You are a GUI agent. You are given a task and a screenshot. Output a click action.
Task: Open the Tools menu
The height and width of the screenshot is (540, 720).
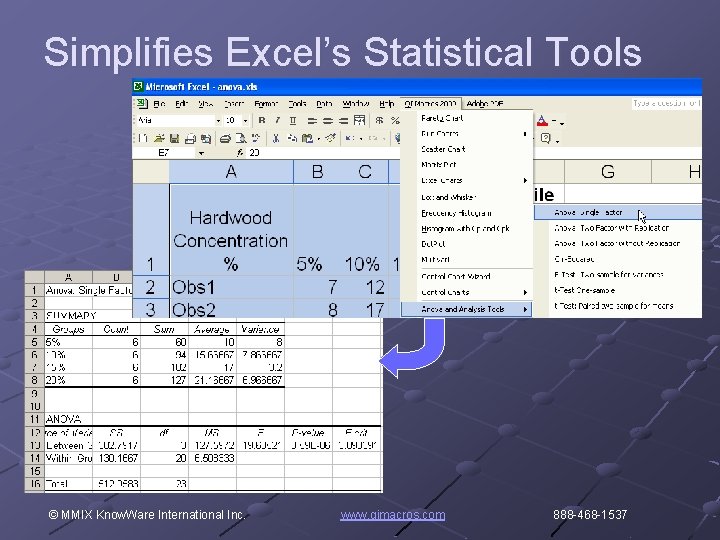297,104
